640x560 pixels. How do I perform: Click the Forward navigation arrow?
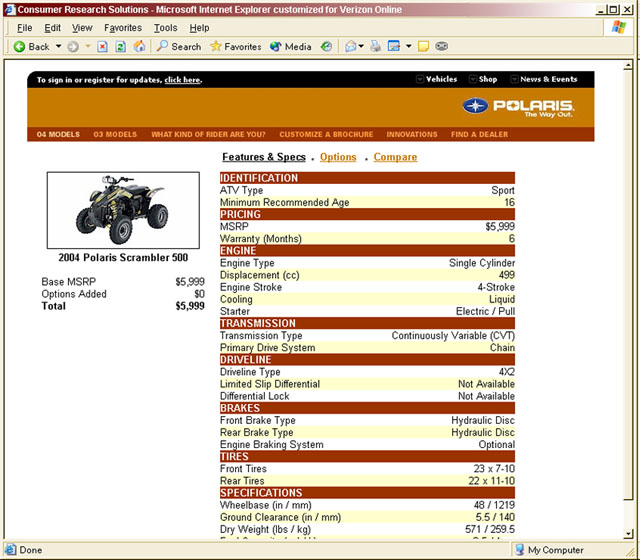73,47
